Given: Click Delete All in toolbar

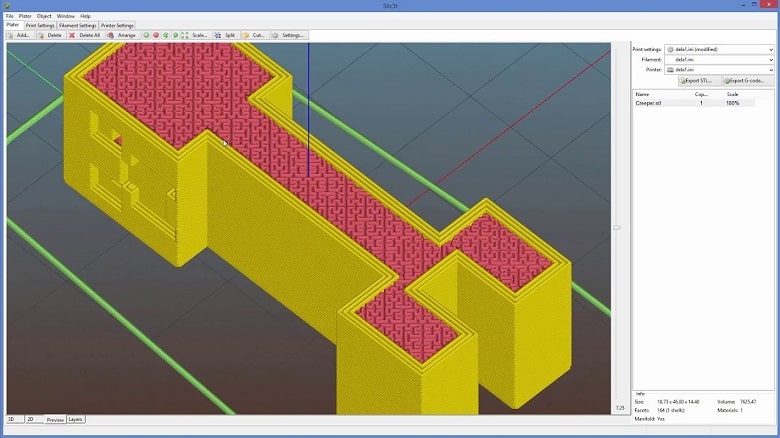Looking at the screenshot, I should point(85,35).
